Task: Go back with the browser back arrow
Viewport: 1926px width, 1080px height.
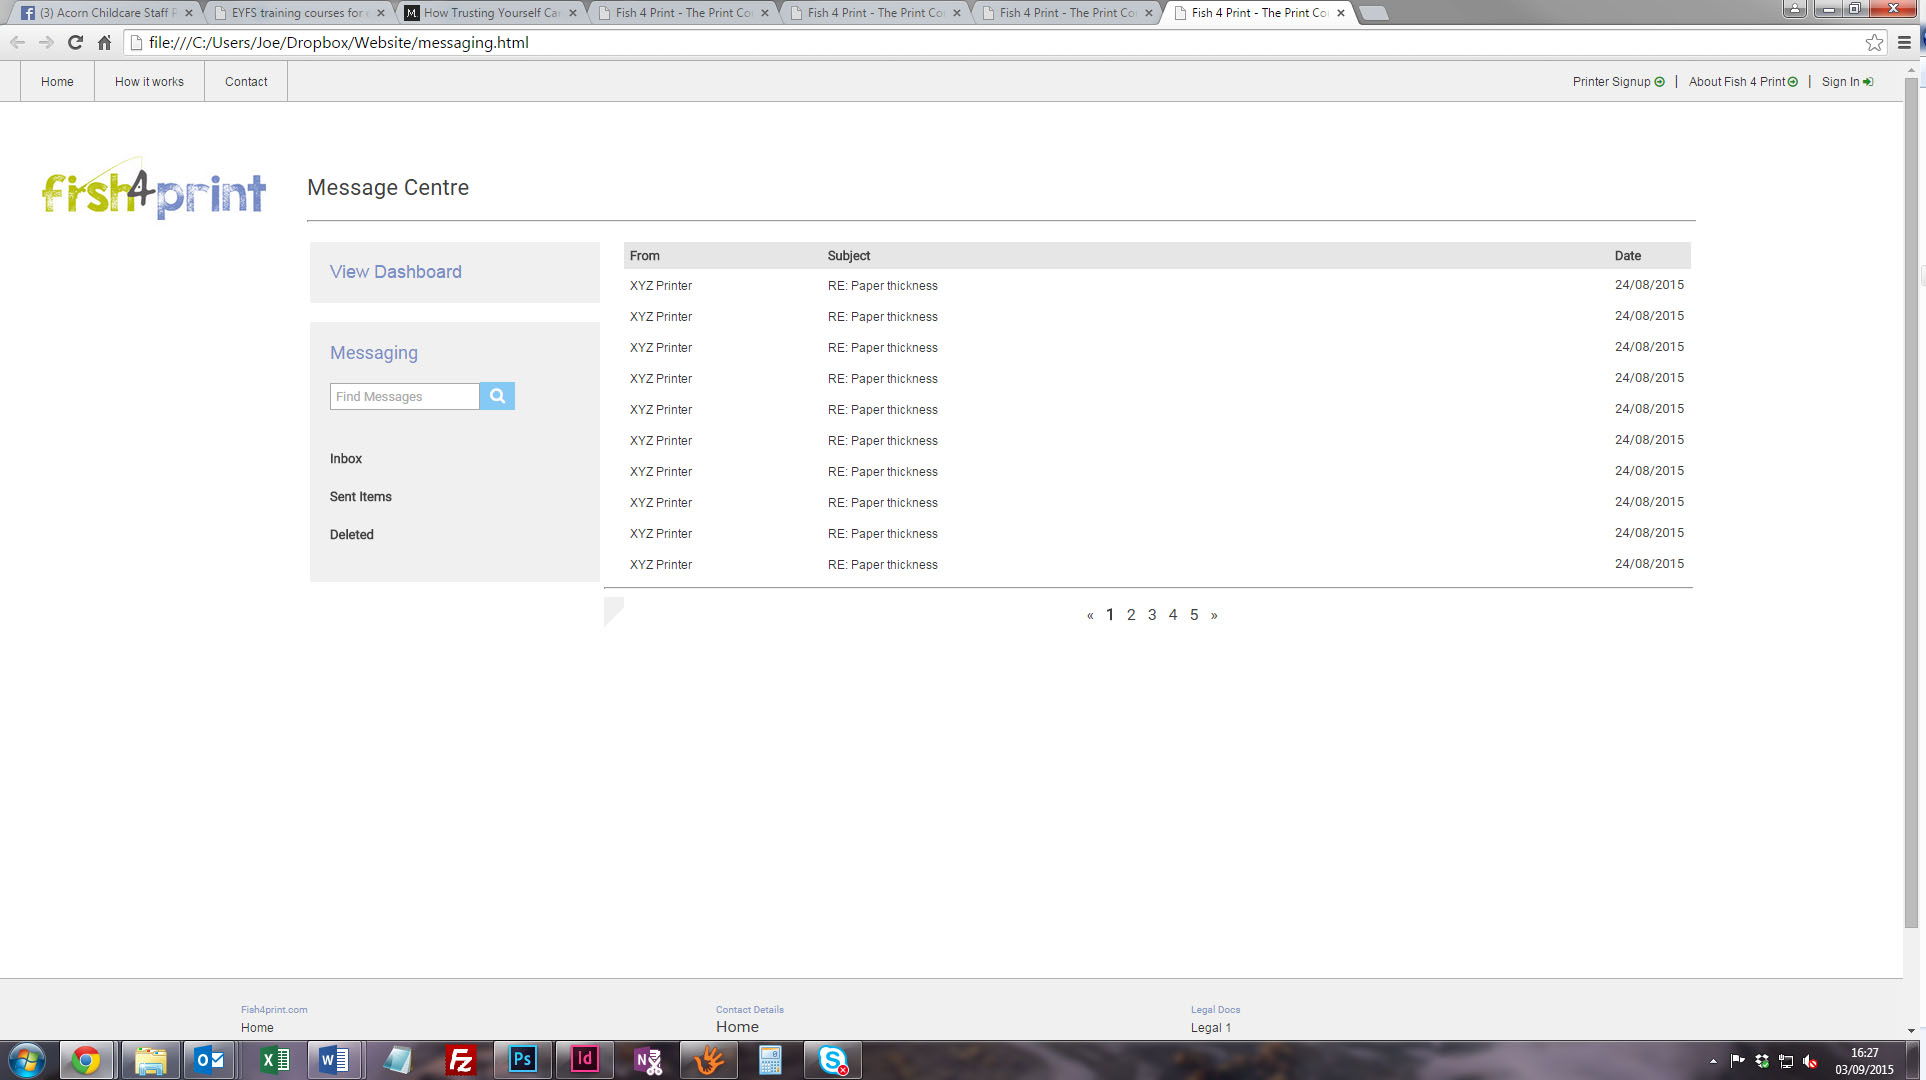Action: 17,42
